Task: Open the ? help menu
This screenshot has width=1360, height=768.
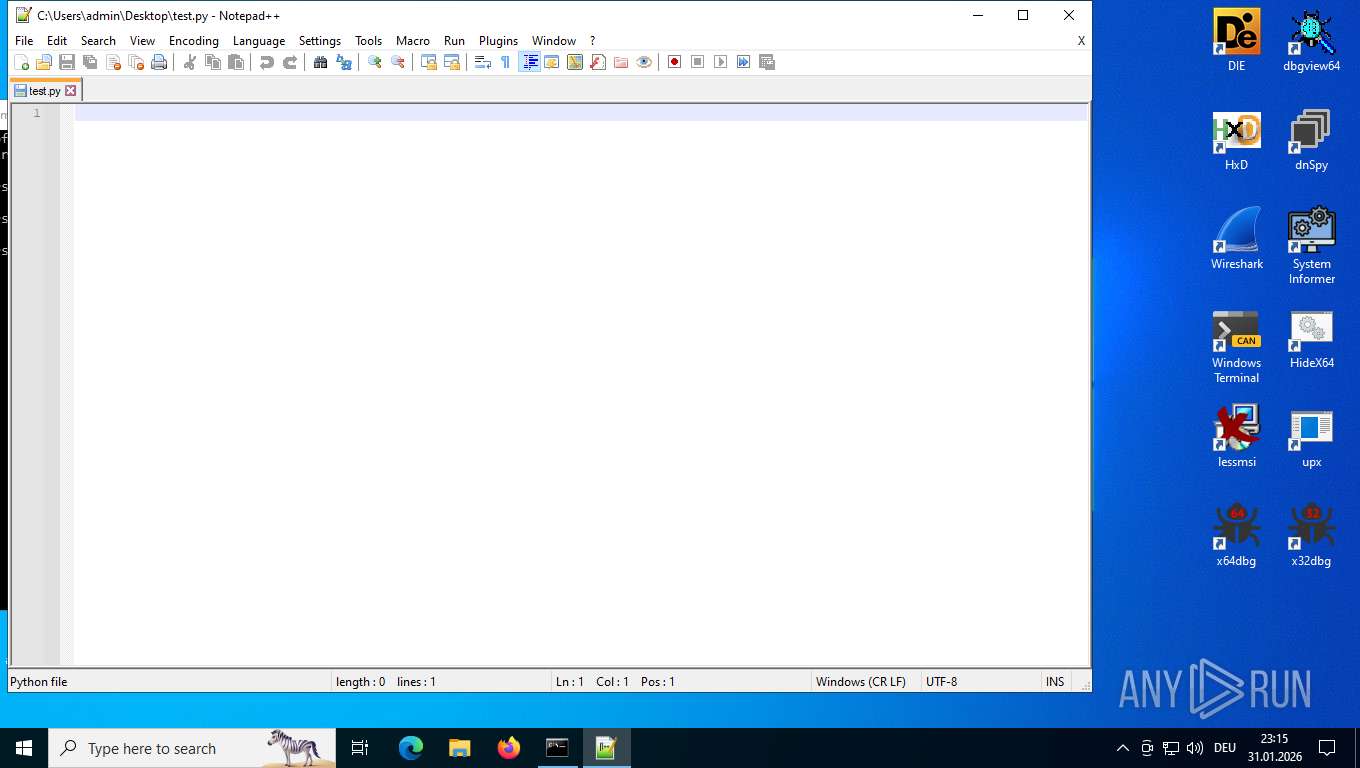Action: tap(592, 41)
